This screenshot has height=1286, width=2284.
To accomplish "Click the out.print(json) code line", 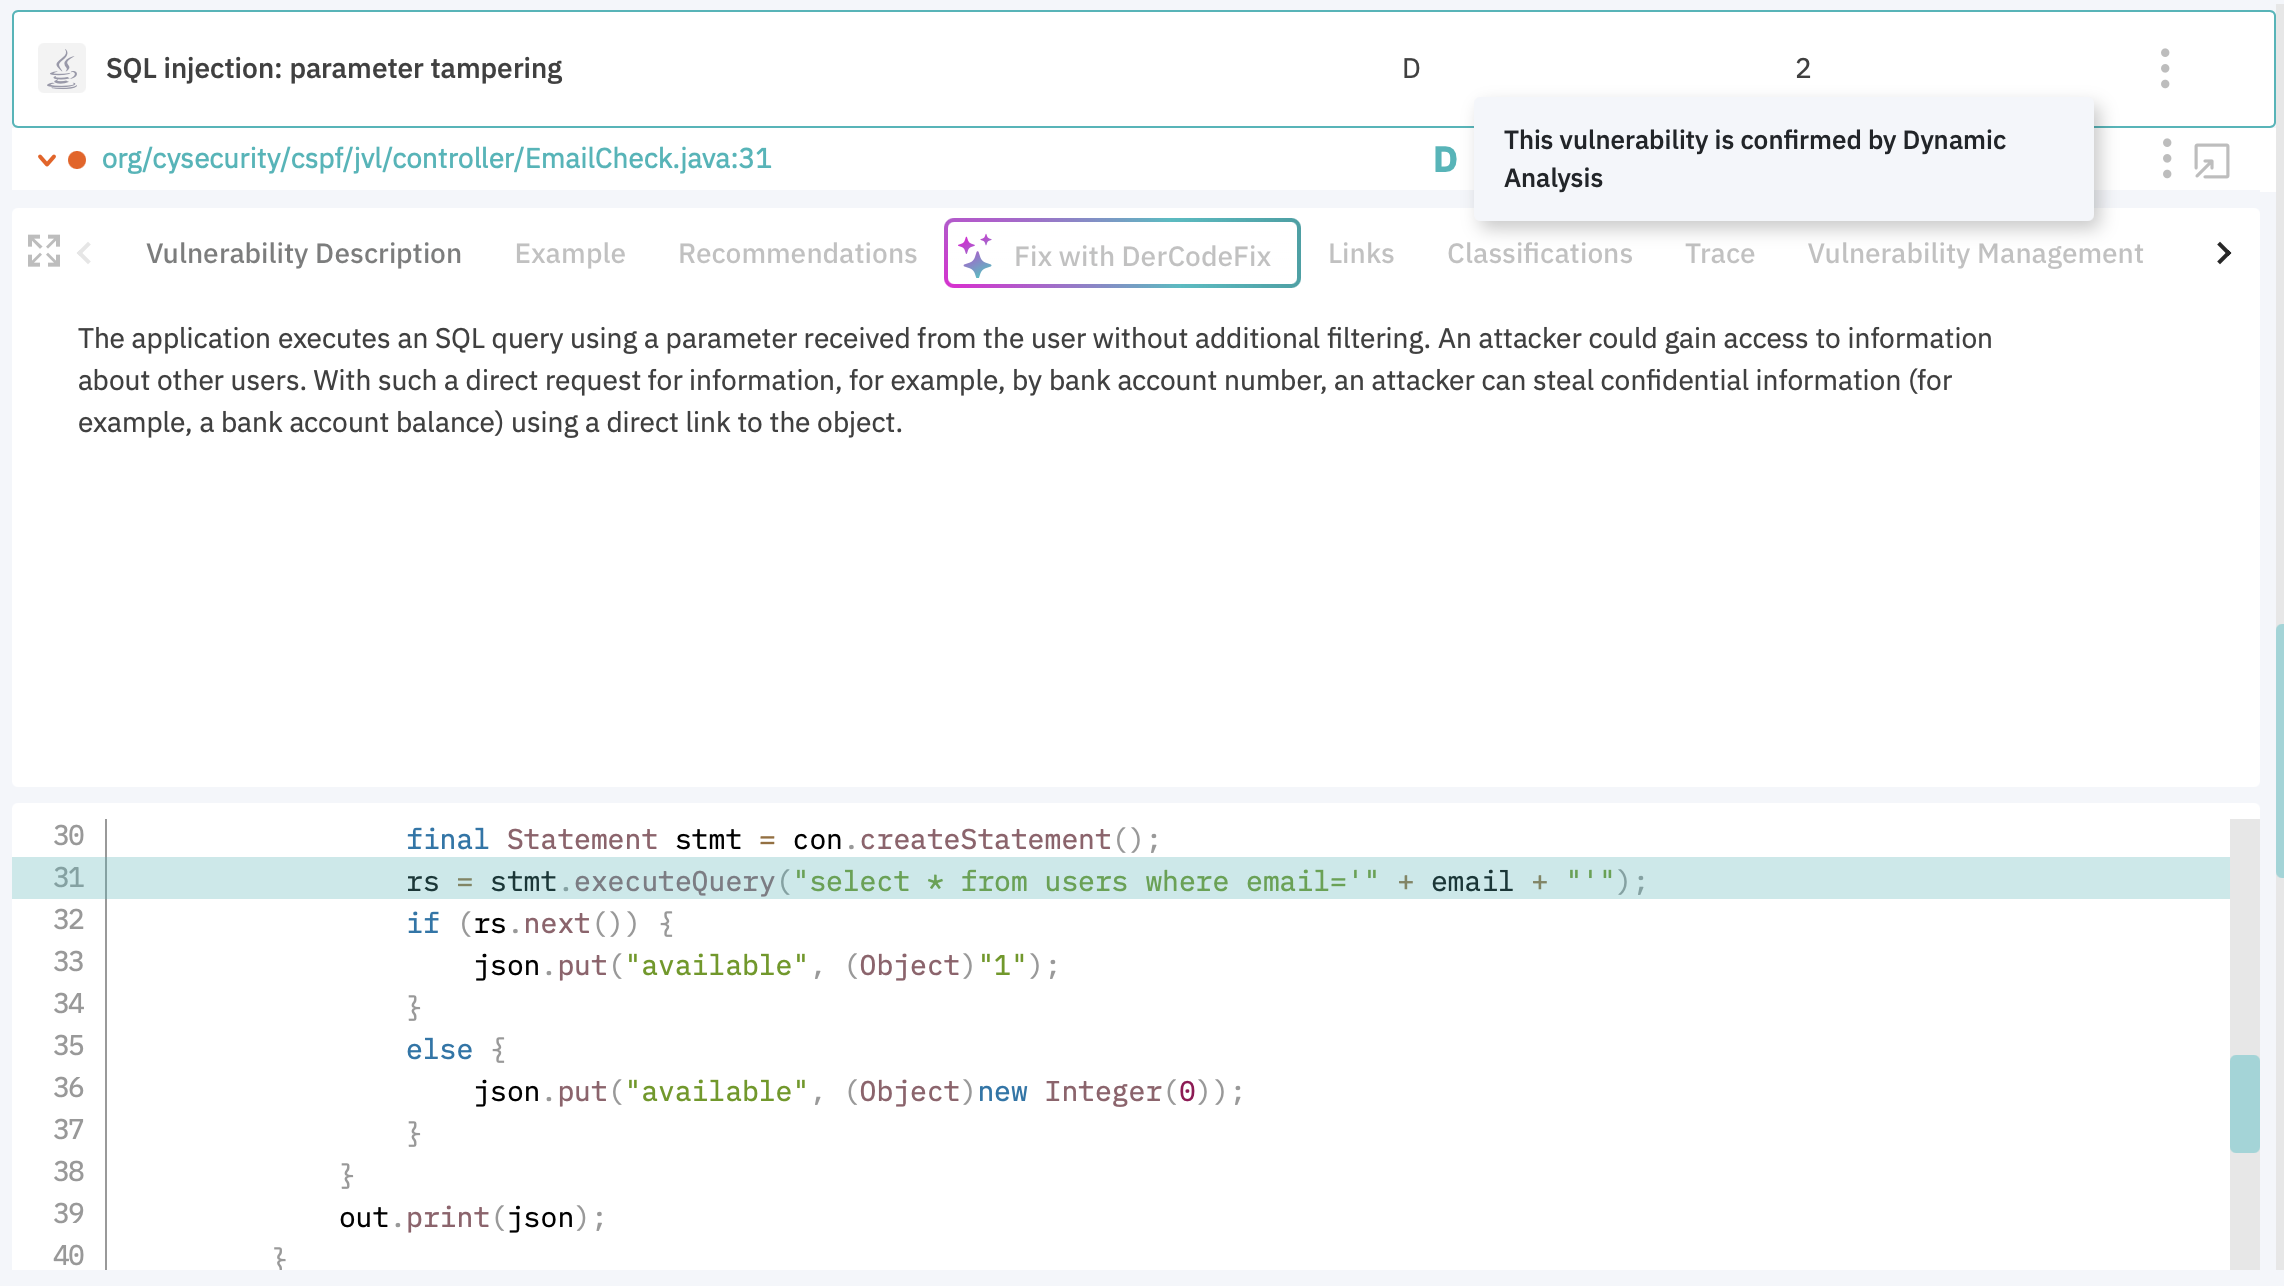I will pos(472,1218).
